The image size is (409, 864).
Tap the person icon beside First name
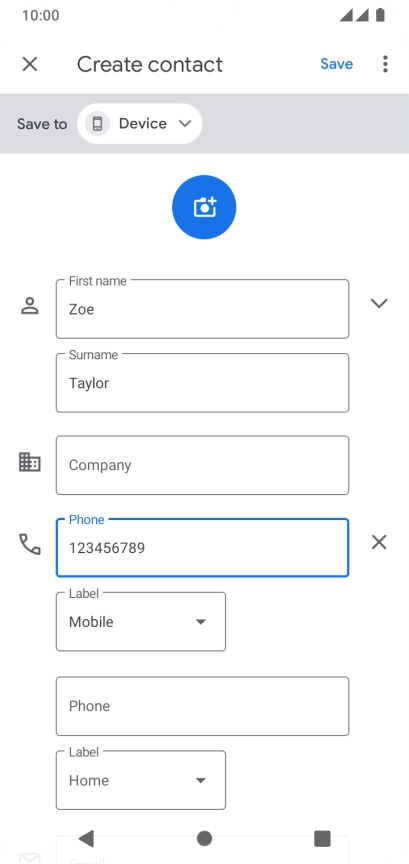(x=30, y=305)
